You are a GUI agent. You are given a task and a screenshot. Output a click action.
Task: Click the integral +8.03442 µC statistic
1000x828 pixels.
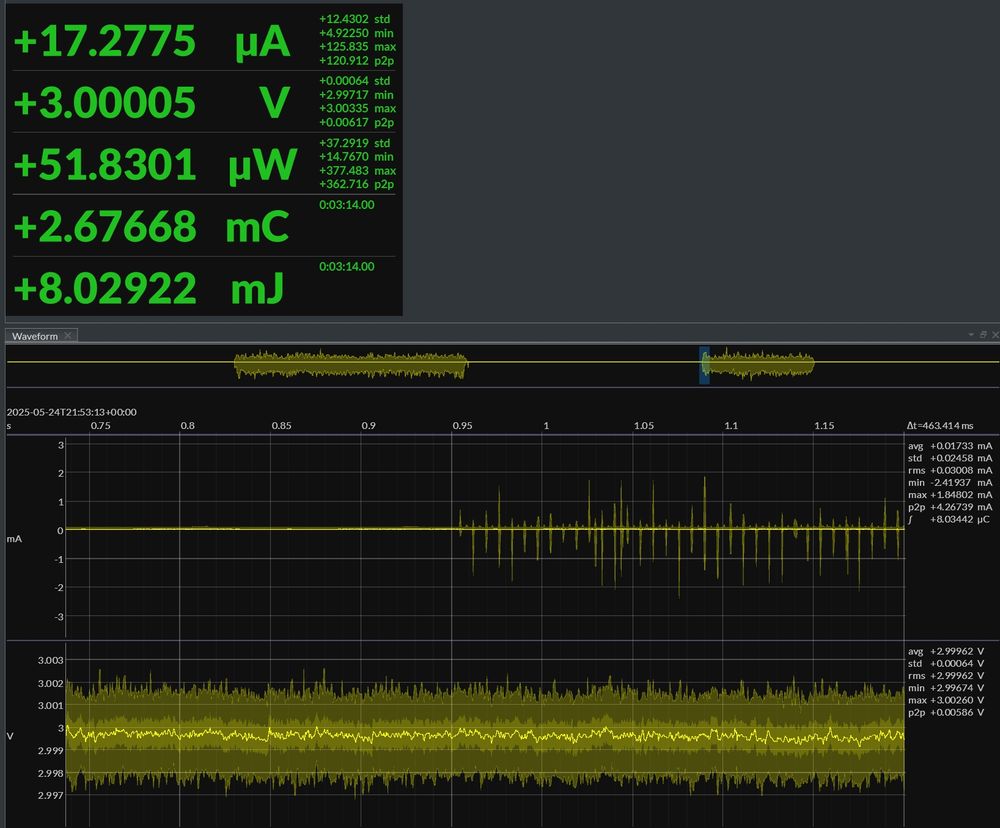pos(950,519)
